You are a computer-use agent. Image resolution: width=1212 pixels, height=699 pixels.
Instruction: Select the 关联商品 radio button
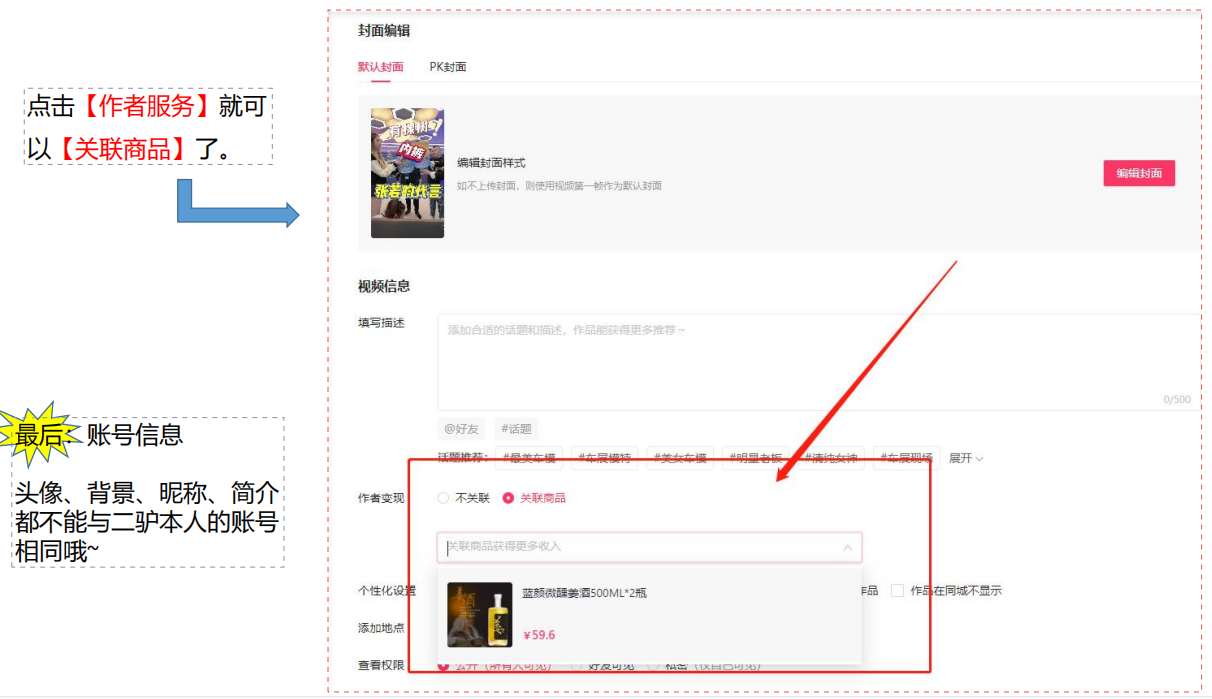[x=508, y=498]
